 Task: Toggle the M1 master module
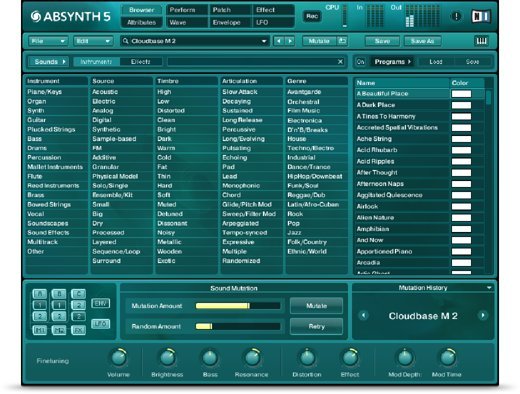click(40, 330)
